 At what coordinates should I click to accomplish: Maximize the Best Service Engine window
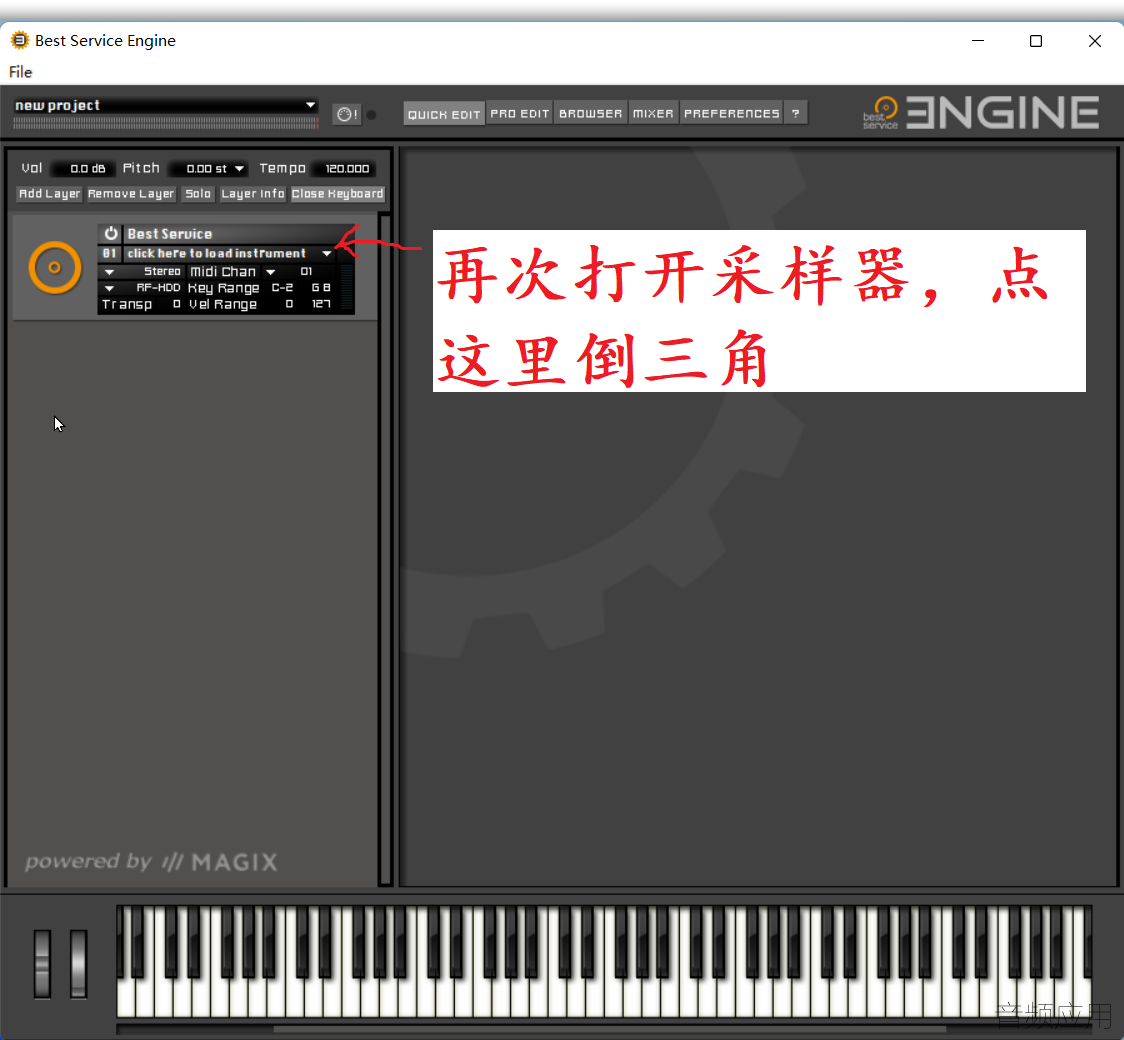[1036, 41]
